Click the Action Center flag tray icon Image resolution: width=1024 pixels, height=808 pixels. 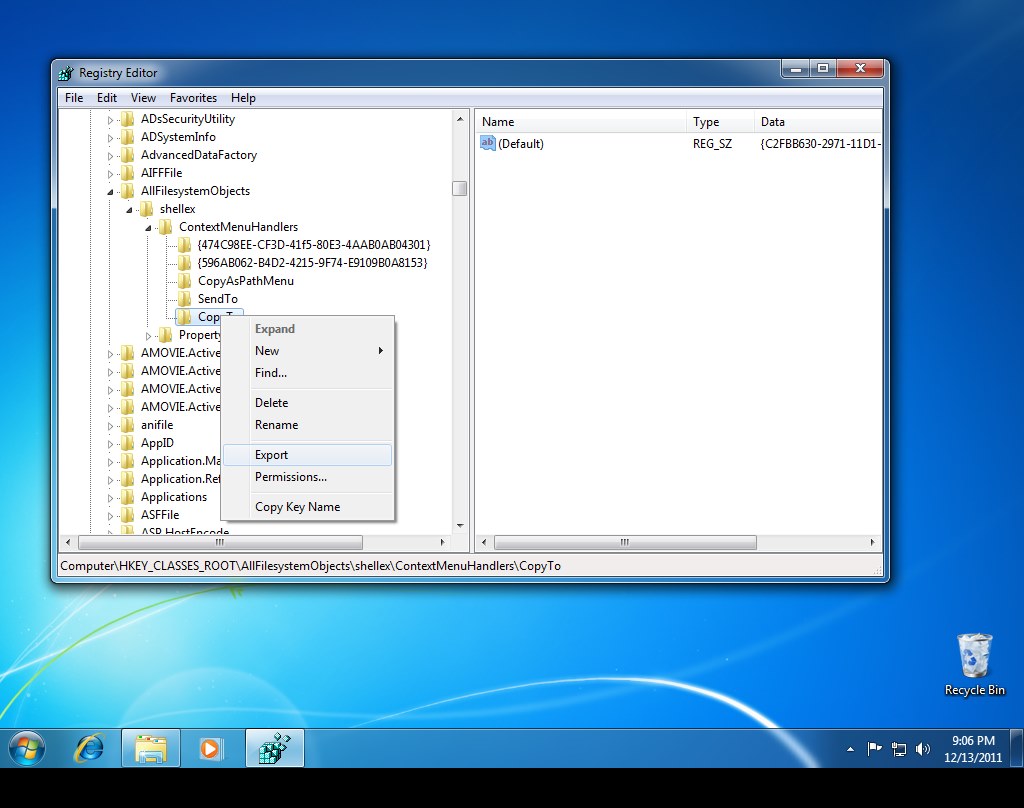[874, 749]
